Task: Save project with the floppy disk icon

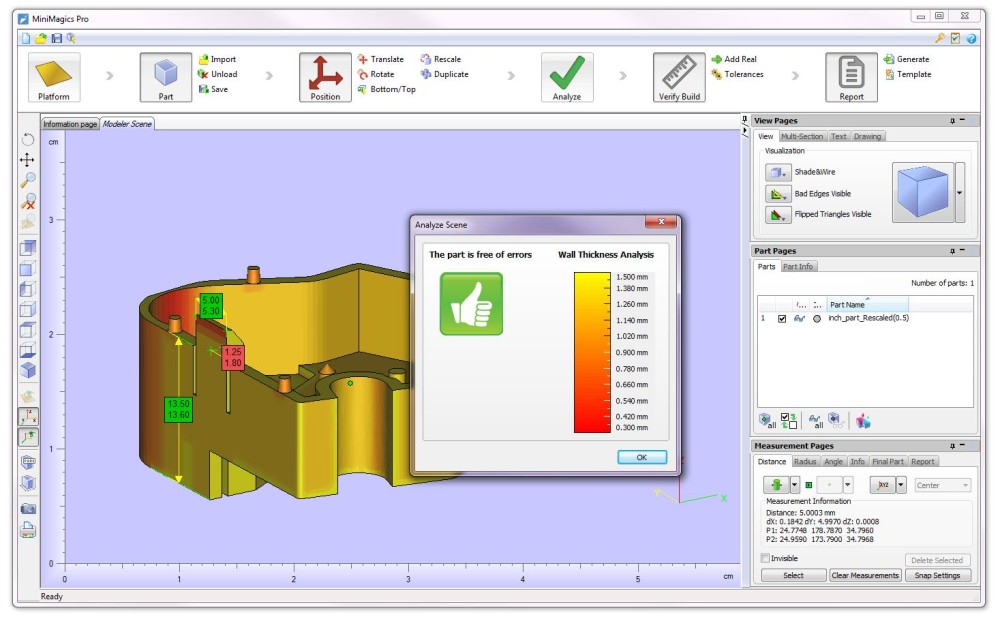Action: pos(56,38)
